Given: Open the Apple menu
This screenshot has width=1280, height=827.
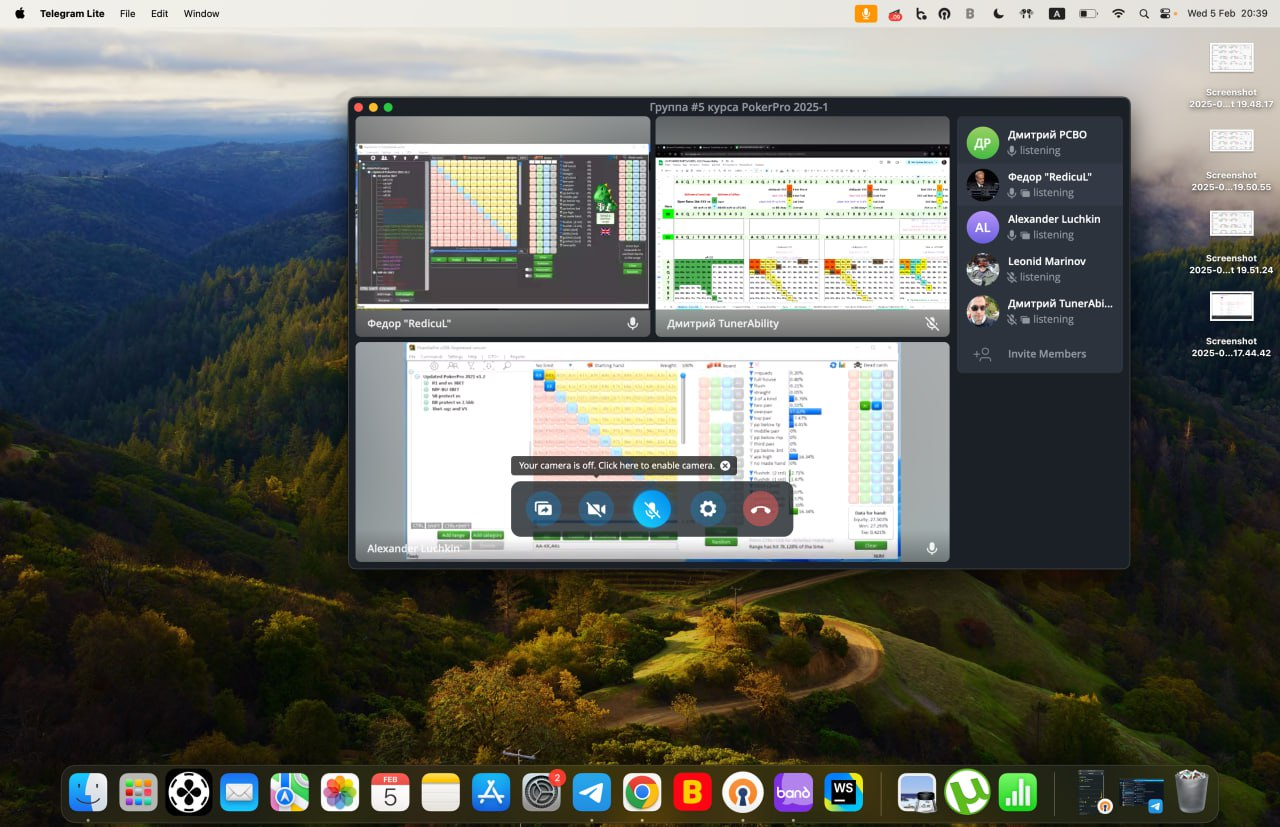Looking at the screenshot, I should point(19,14).
